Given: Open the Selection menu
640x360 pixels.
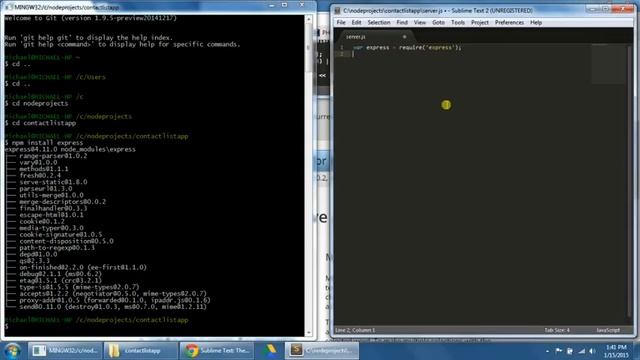Looking at the screenshot, I should tap(379, 23).
